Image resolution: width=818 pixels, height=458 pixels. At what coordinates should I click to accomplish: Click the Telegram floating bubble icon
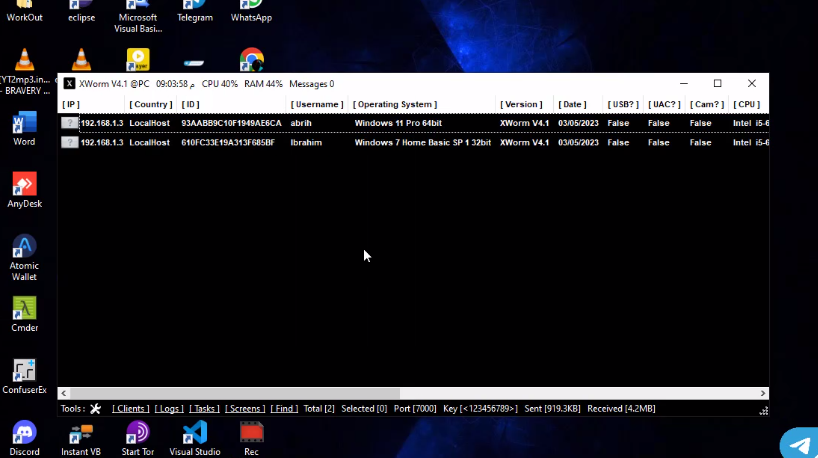coord(799,444)
